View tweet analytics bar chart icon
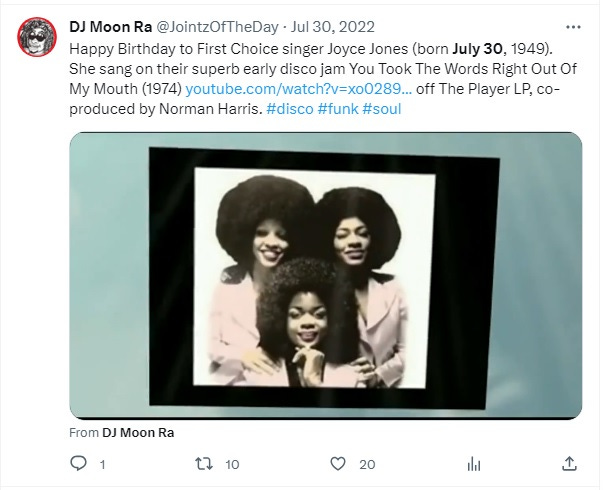 (x=473, y=464)
